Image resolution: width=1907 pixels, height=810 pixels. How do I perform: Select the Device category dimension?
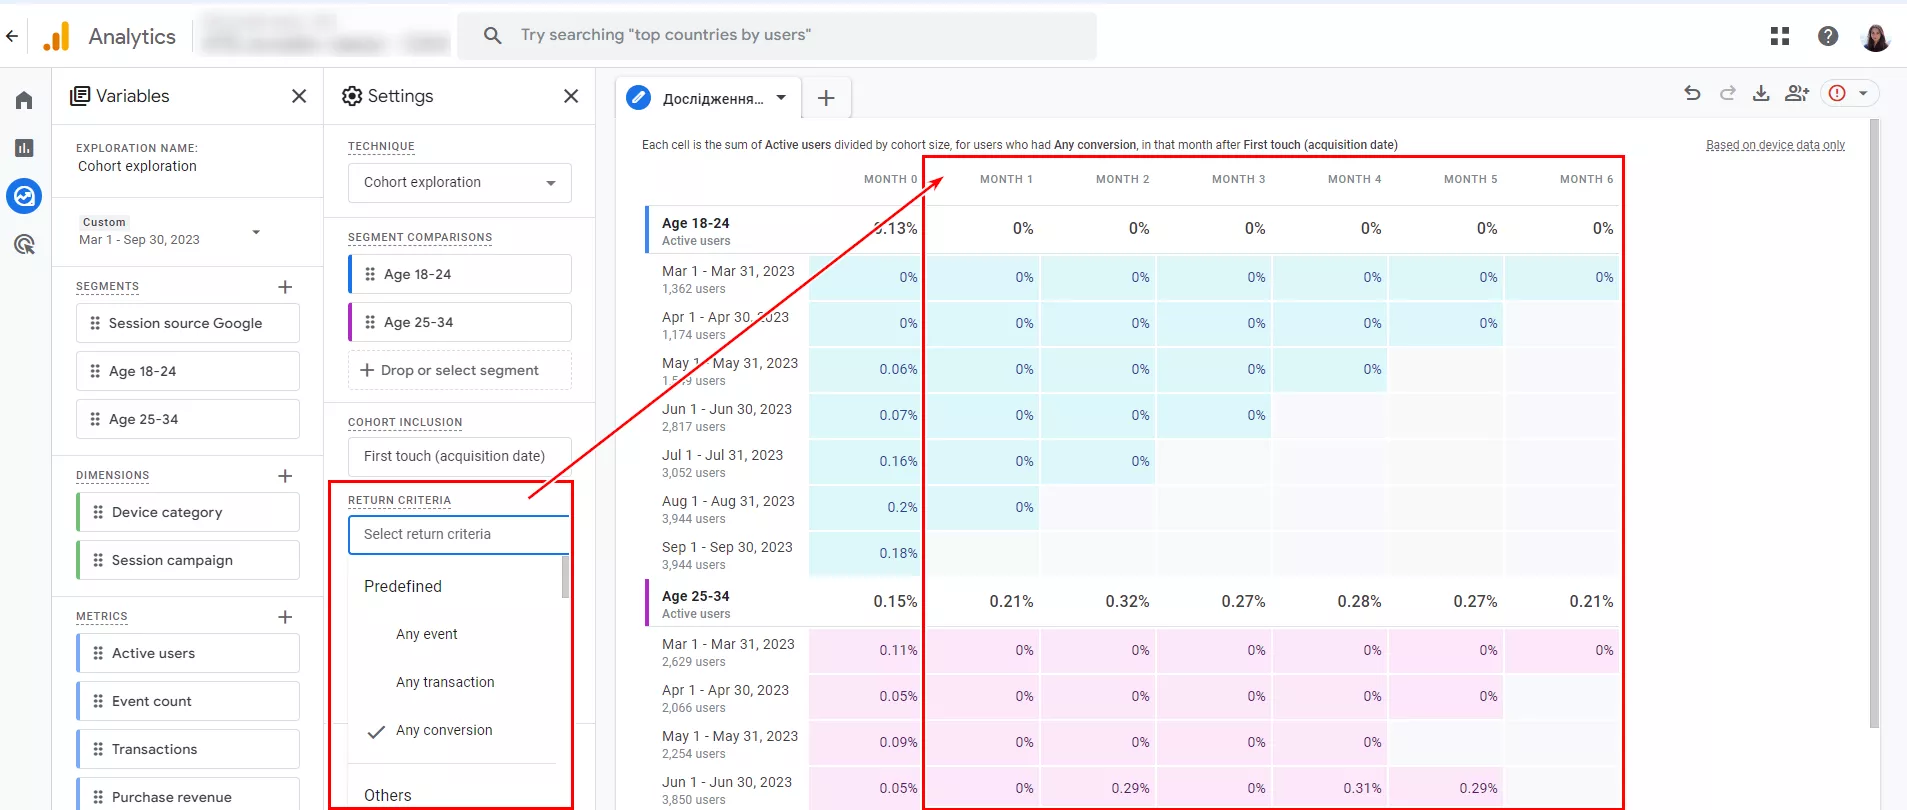coord(188,513)
